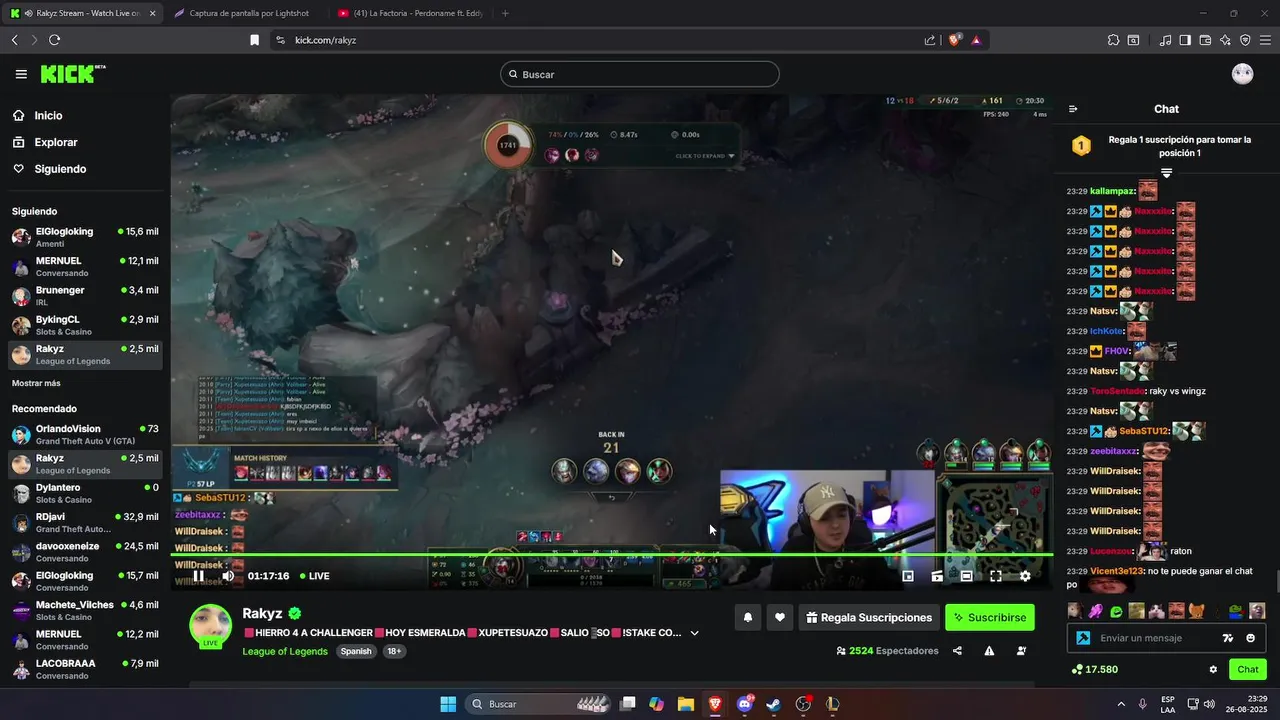Open Brave Rewards triangle icon

976,40
